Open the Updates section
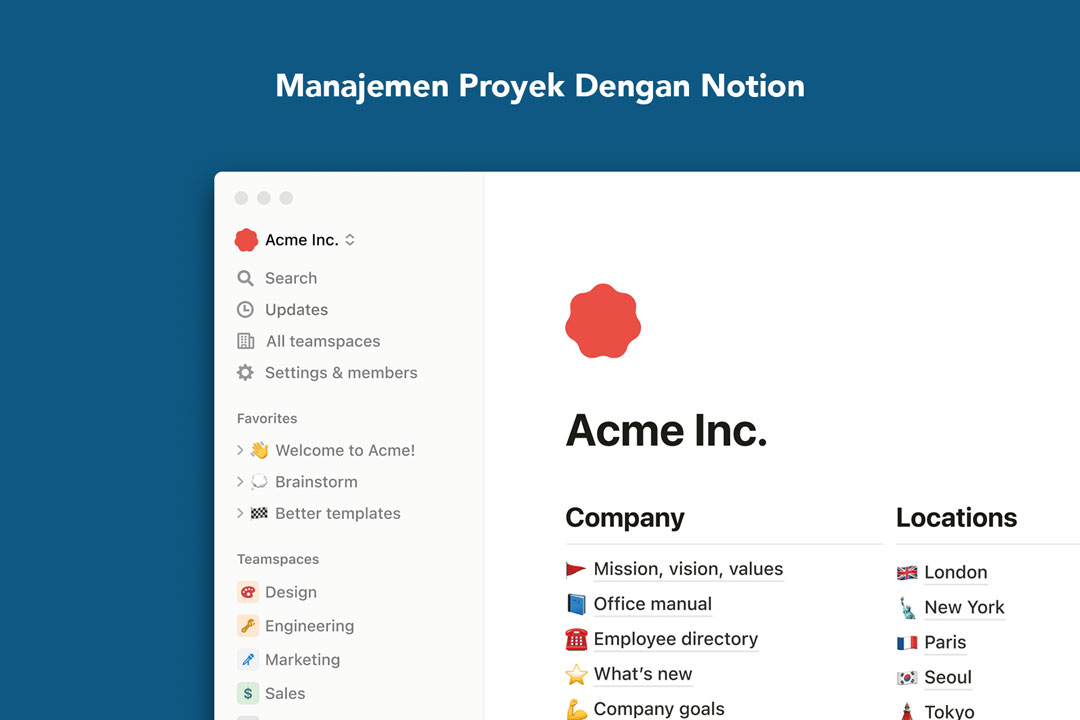Screen dimensions: 1080x720 (296, 309)
